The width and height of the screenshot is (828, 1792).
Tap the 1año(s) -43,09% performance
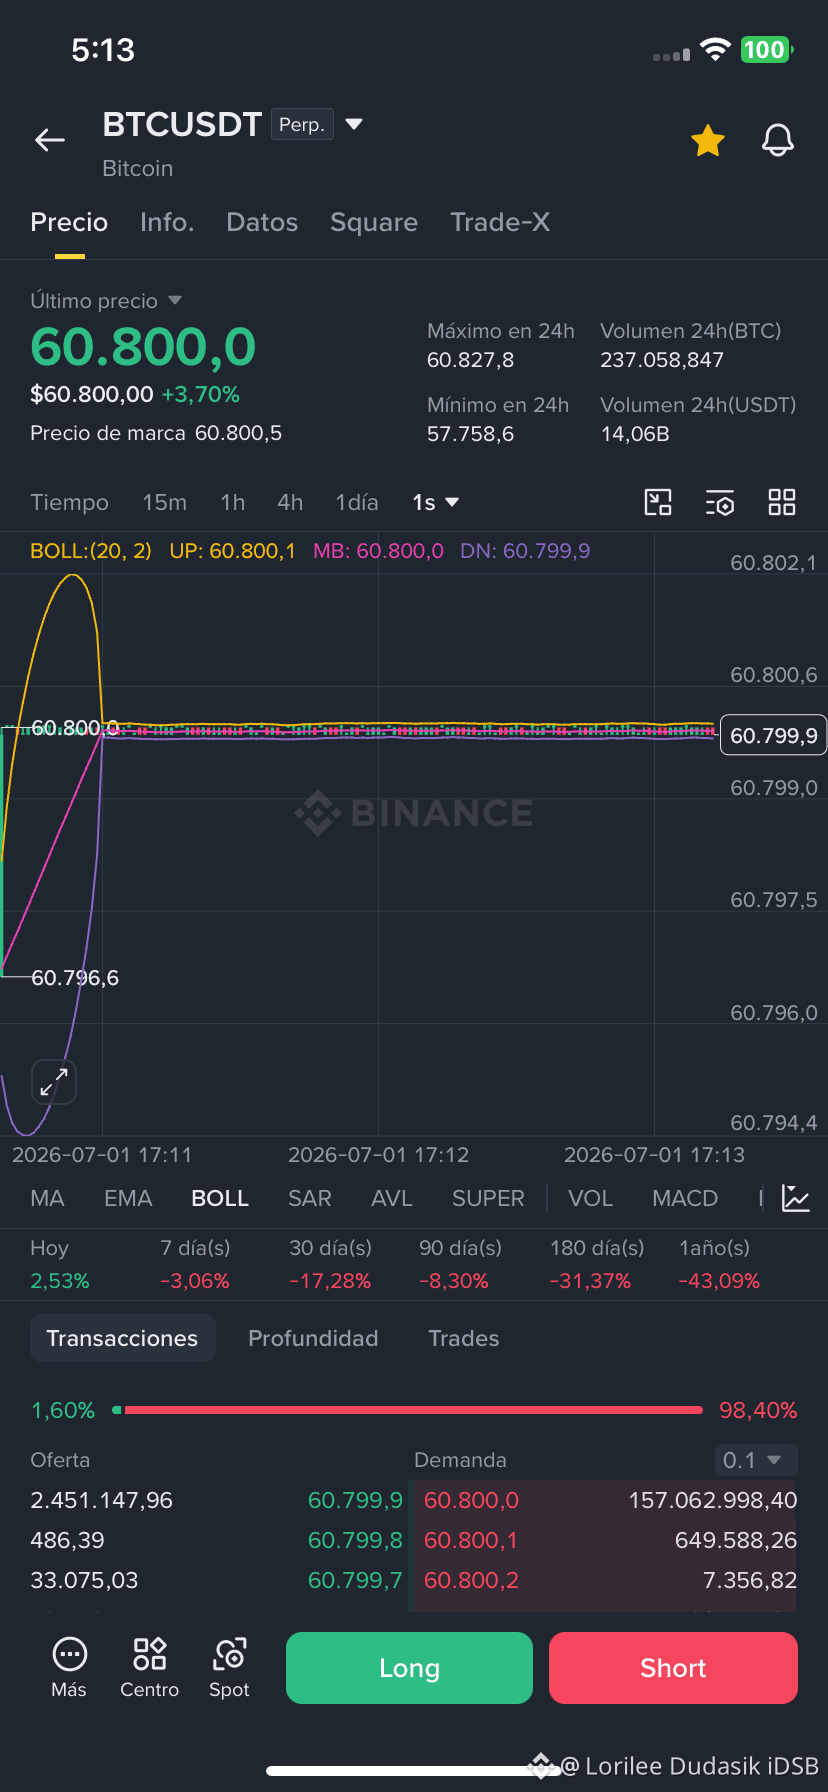[x=719, y=1264]
